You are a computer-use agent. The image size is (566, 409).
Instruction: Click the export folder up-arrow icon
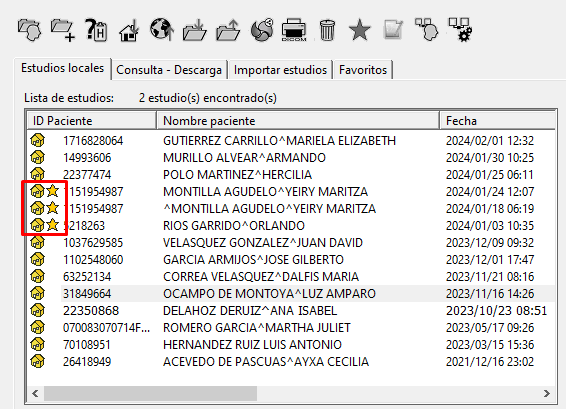tap(228, 30)
